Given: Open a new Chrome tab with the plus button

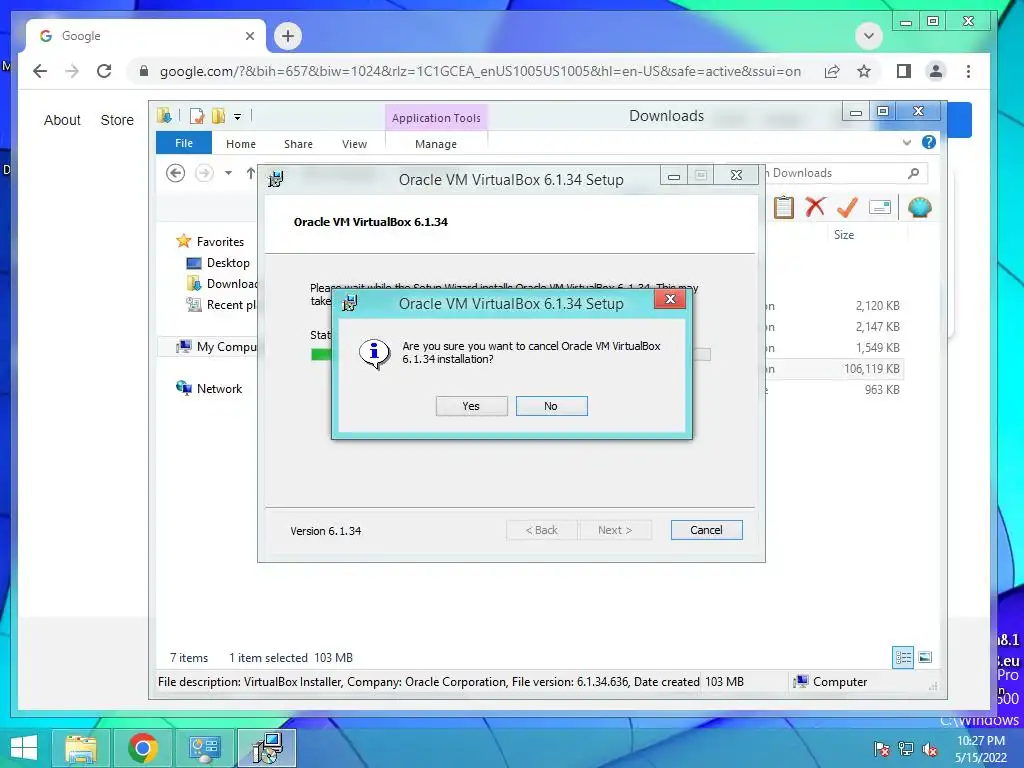Looking at the screenshot, I should 288,36.
